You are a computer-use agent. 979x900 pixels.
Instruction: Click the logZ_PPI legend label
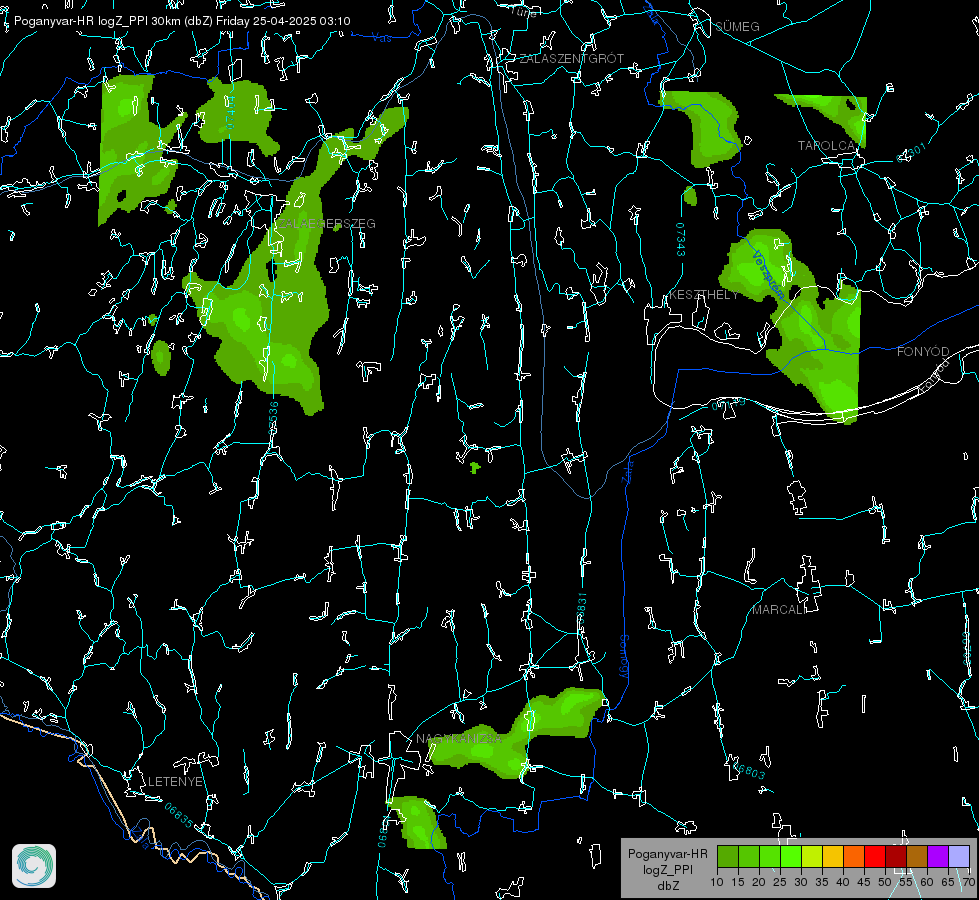point(667,869)
